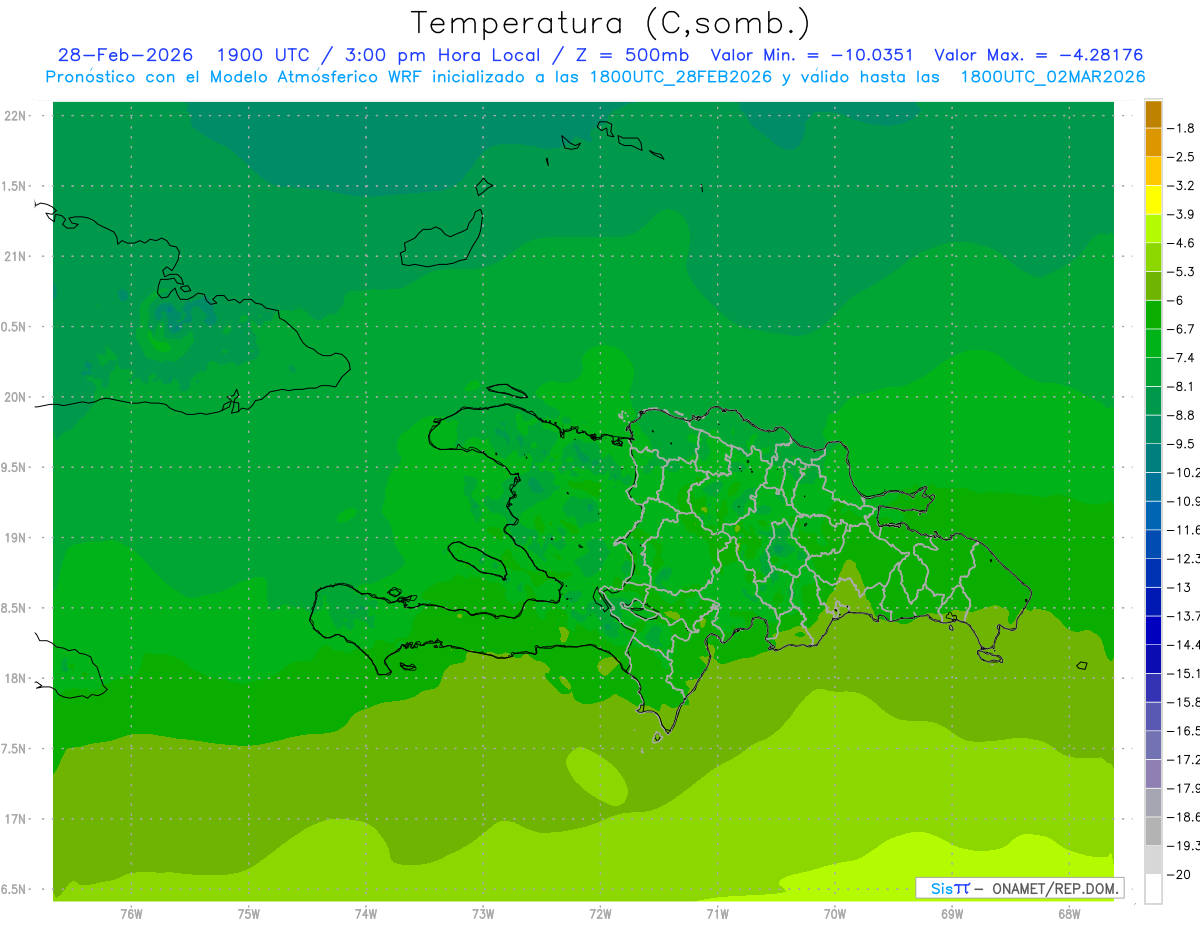The height and width of the screenshot is (927, 1200).
Task: Click the "18N" latitude axis label
Action: [x=16, y=678]
